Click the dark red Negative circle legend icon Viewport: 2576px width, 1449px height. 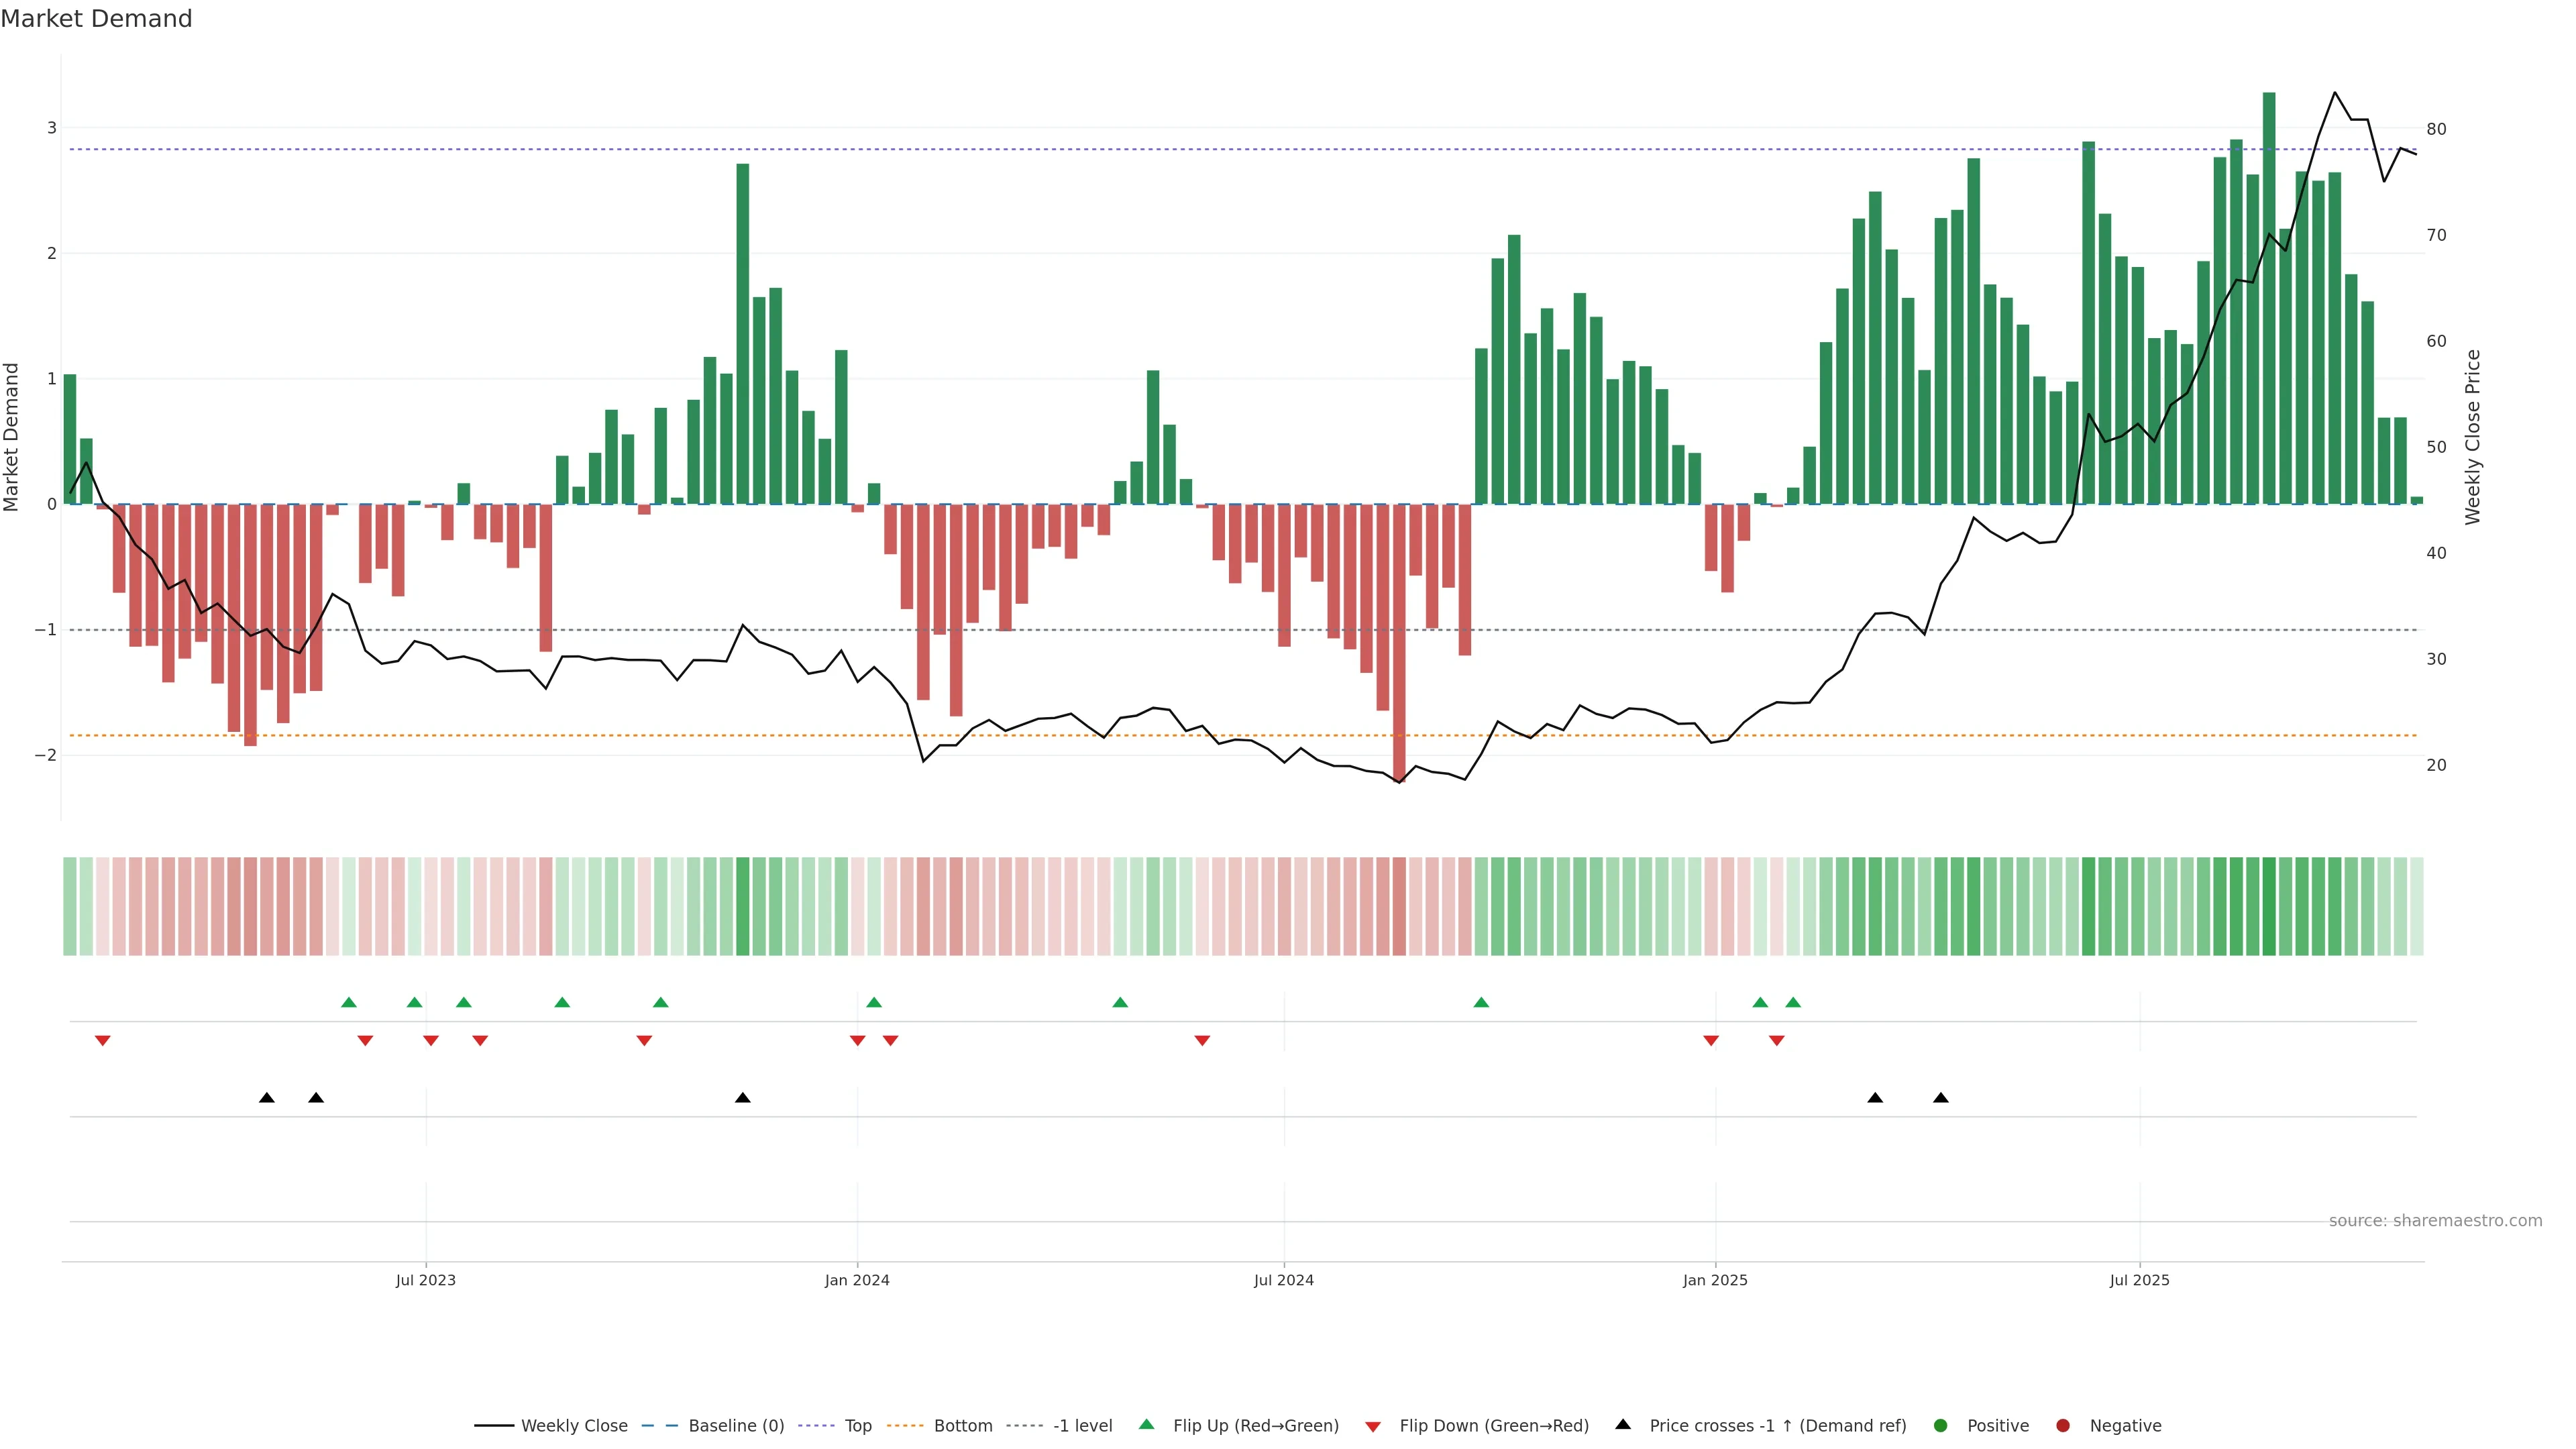2063,1425
